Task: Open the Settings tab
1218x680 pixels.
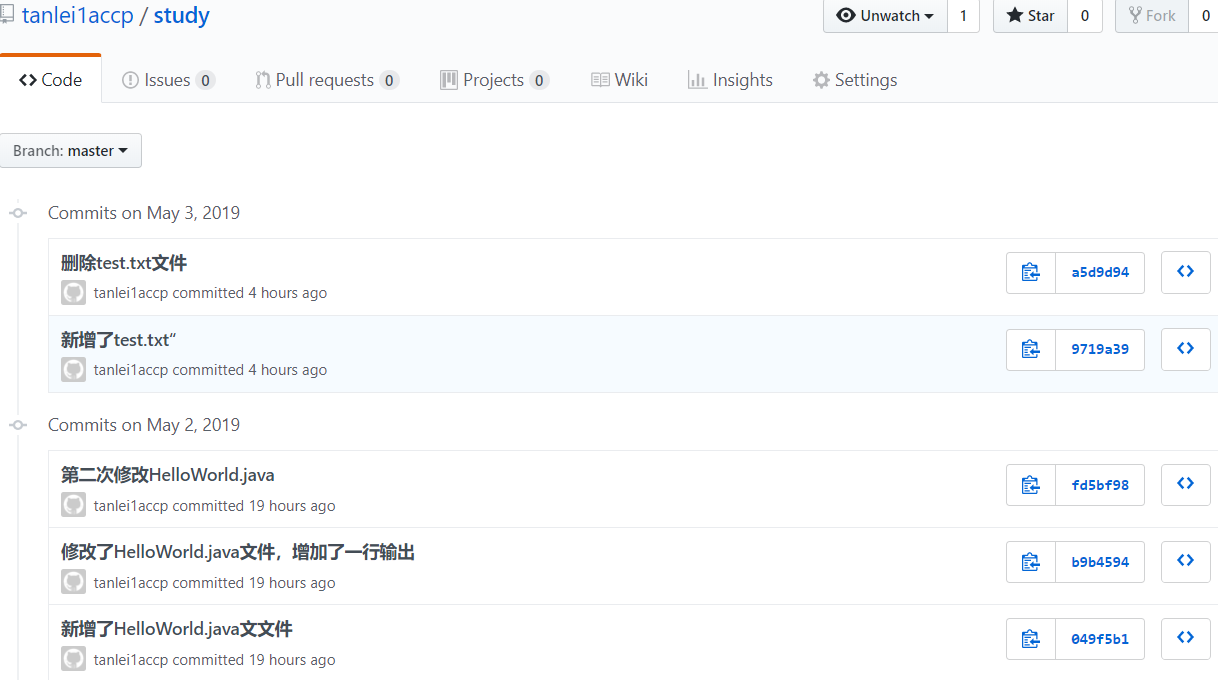Action: point(855,80)
